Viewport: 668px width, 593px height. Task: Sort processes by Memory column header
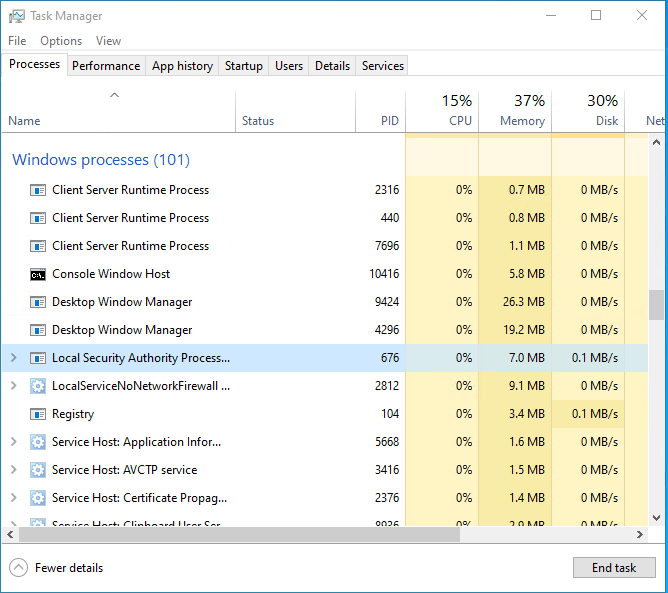tap(515, 110)
